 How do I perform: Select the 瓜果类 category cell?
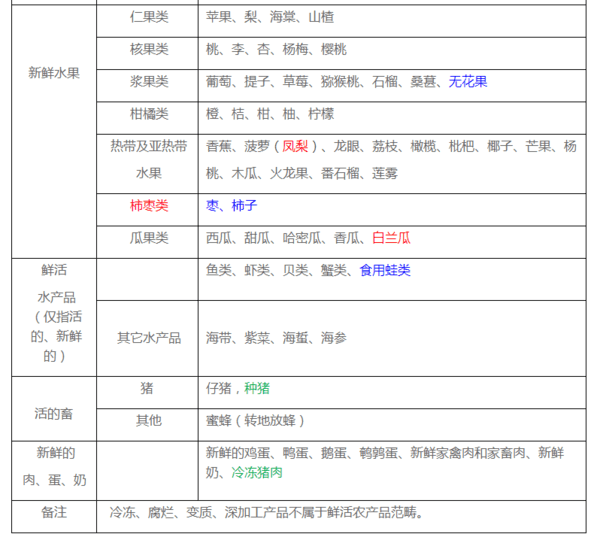click(149, 238)
